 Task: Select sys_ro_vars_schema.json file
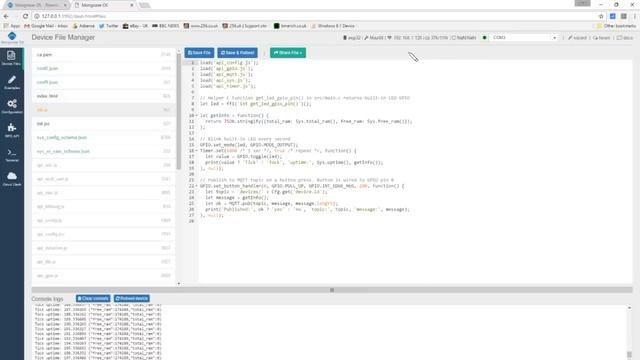coord(104,151)
